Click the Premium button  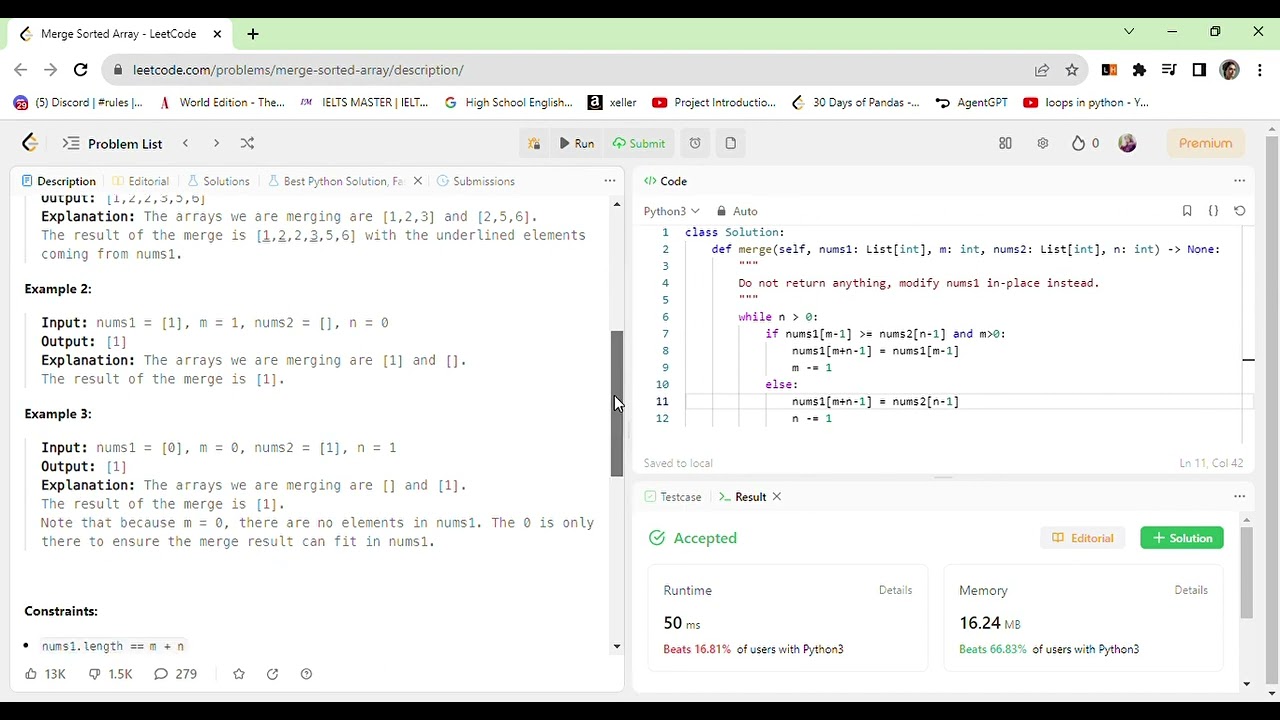pyautogui.click(x=1205, y=143)
